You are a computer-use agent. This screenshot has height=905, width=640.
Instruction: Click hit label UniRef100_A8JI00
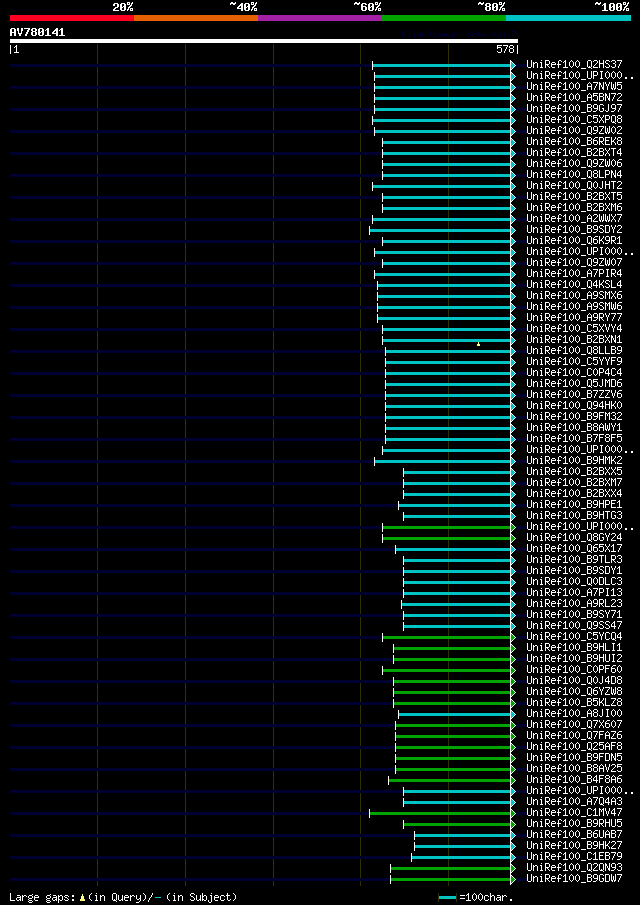point(574,715)
